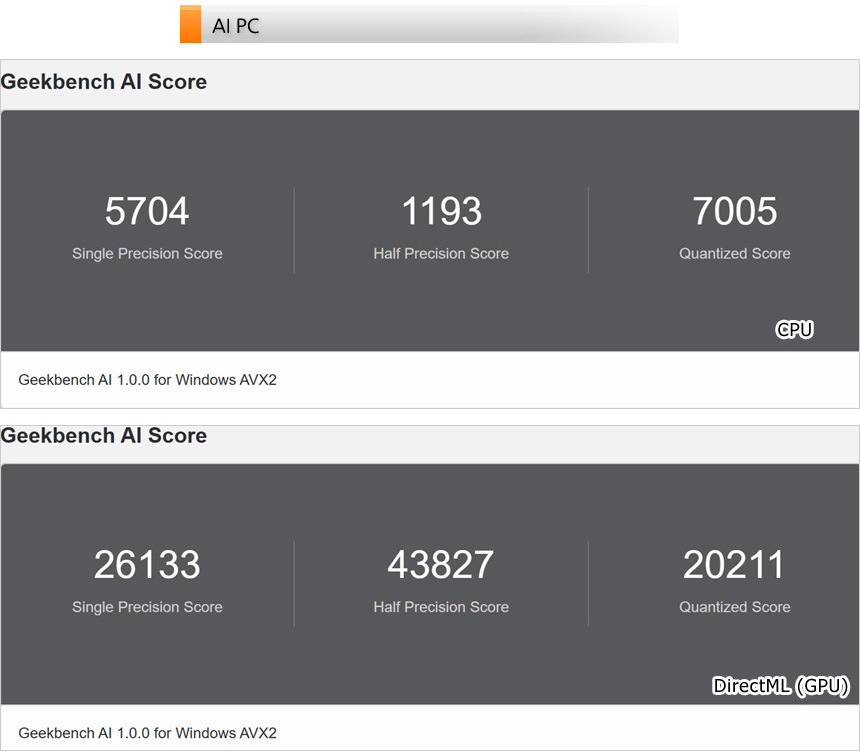
Task: Click the CPU badge label
Action: (795, 330)
